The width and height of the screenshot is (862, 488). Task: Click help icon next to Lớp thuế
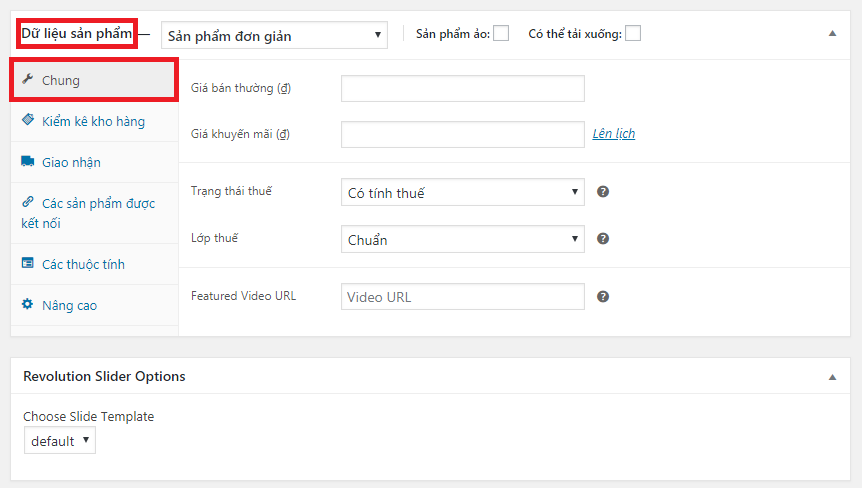[x=603, y=239]
